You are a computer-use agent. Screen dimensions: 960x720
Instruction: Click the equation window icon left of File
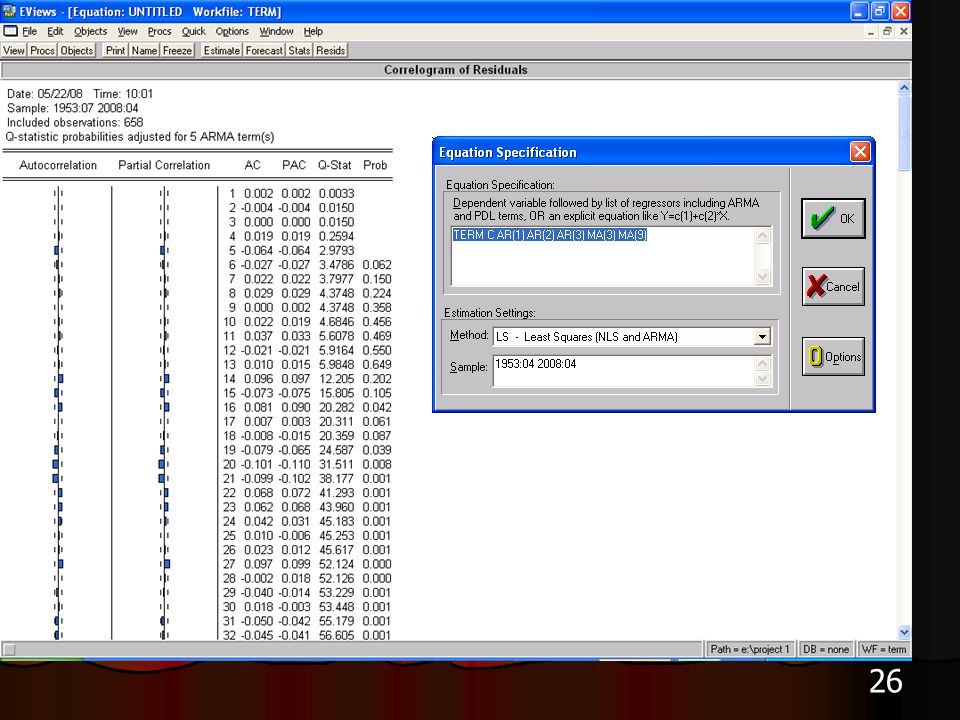(10, 31)
